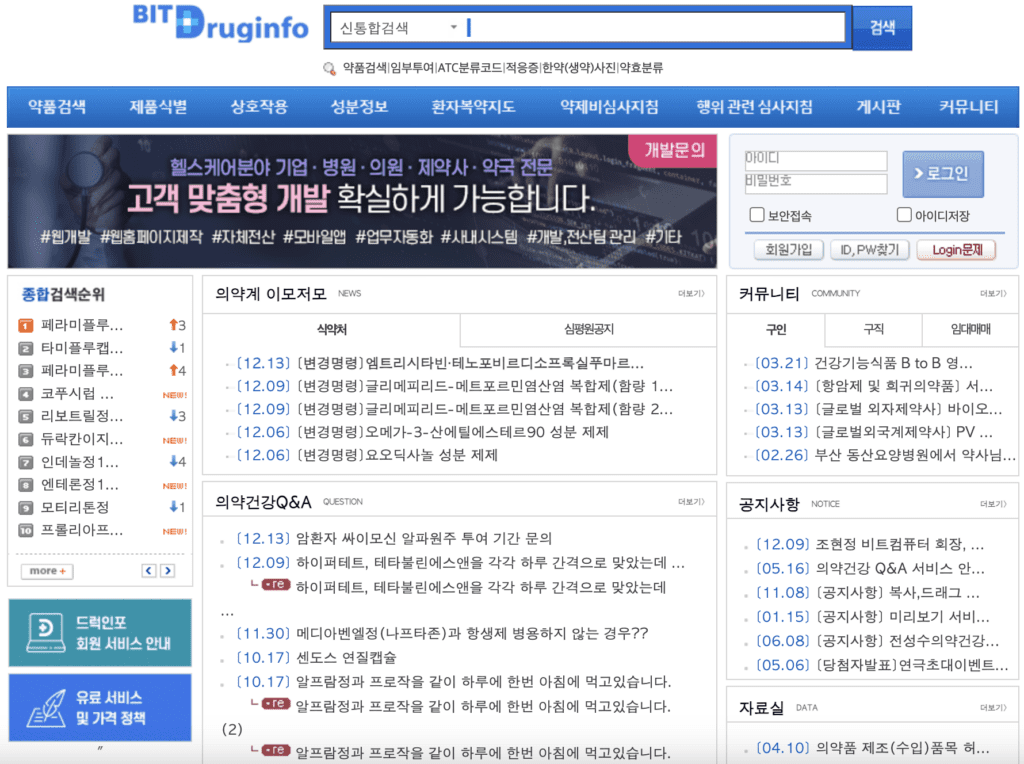Viewport: 1024px width, 764px height.
Task: Click the rank 1 badge icon for 페라미플루
Action: (x=25, y=325)
